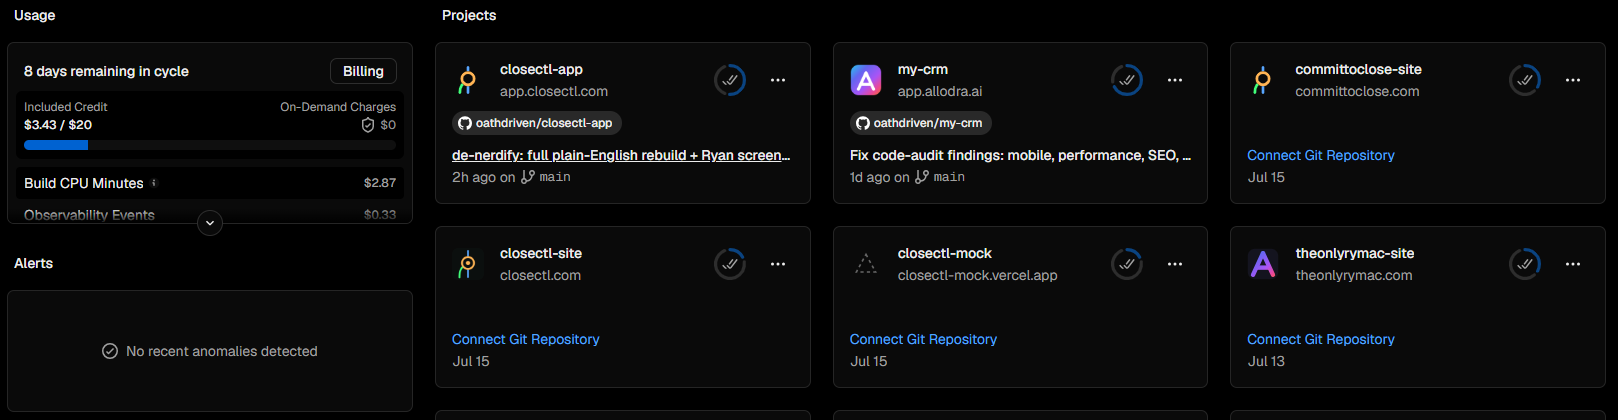Click the Projects section heading
This screenshot has width=1618, height=420.
coord(469,15)
